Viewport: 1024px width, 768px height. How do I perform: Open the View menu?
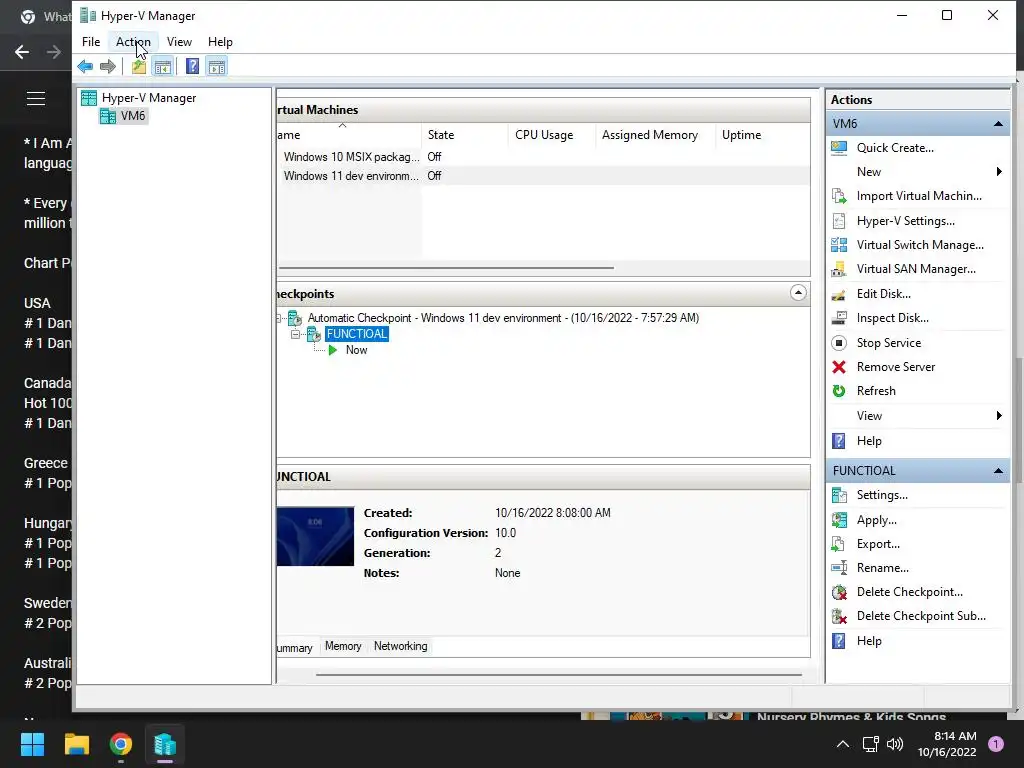tap(179, 42)
